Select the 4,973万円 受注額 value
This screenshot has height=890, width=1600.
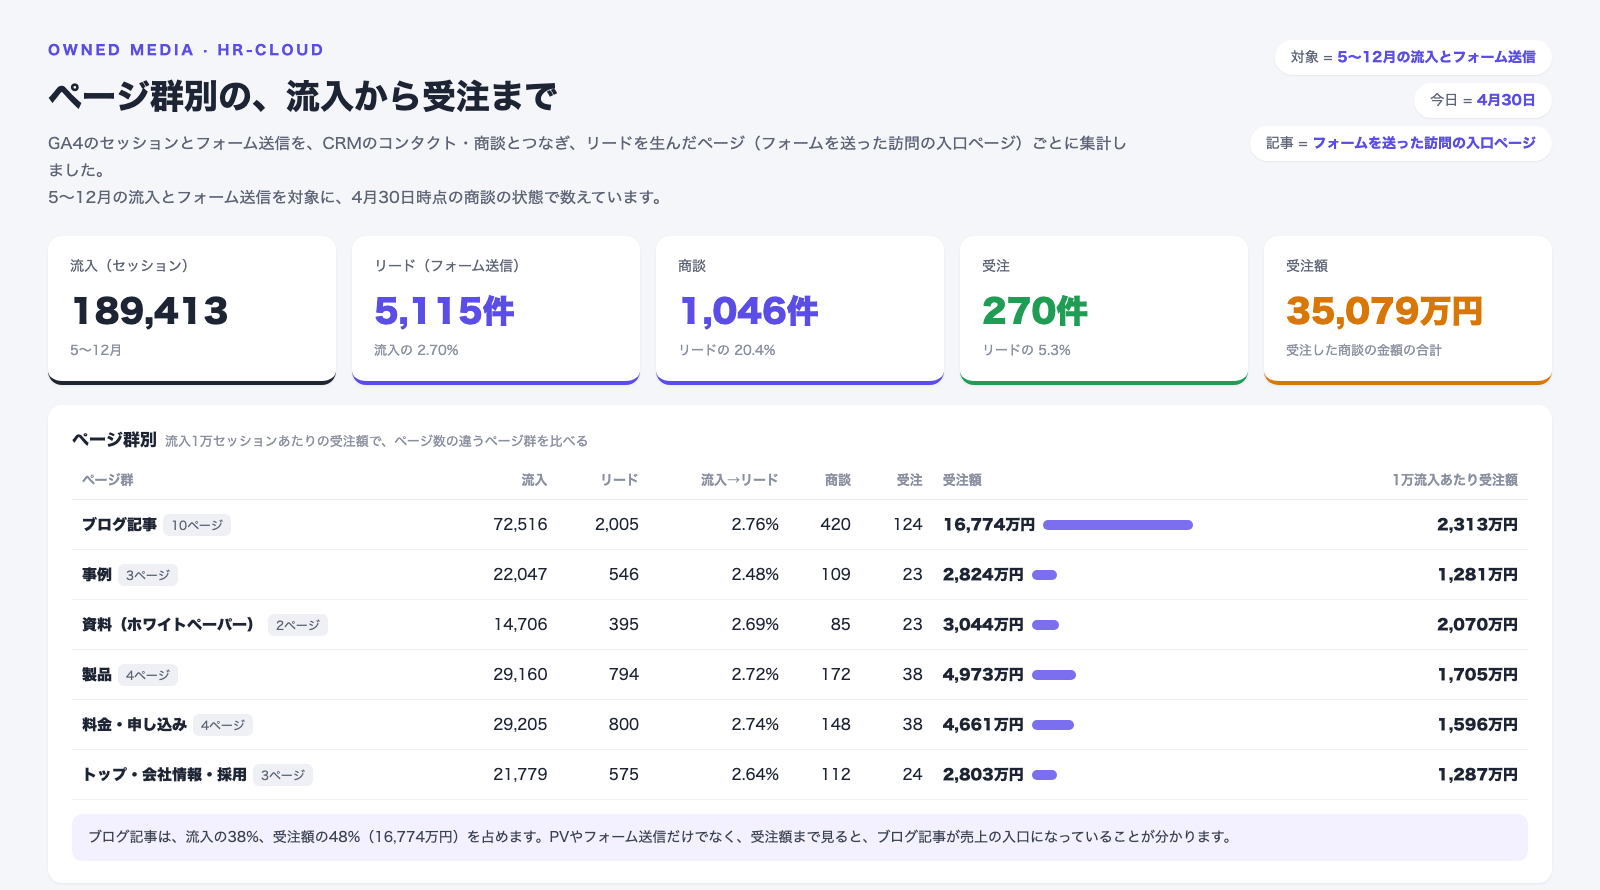983,675
